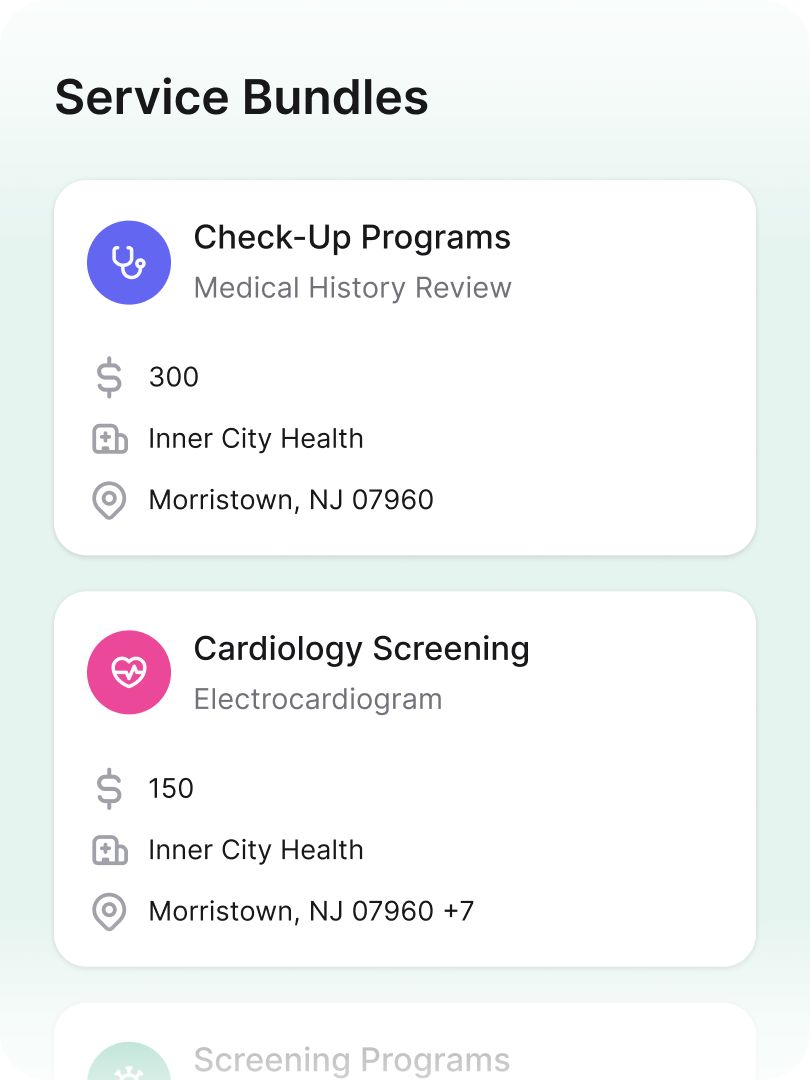810x1080 pixels.
Task: Click Morristown address in Check-Up Programs card
Action: 291,500
